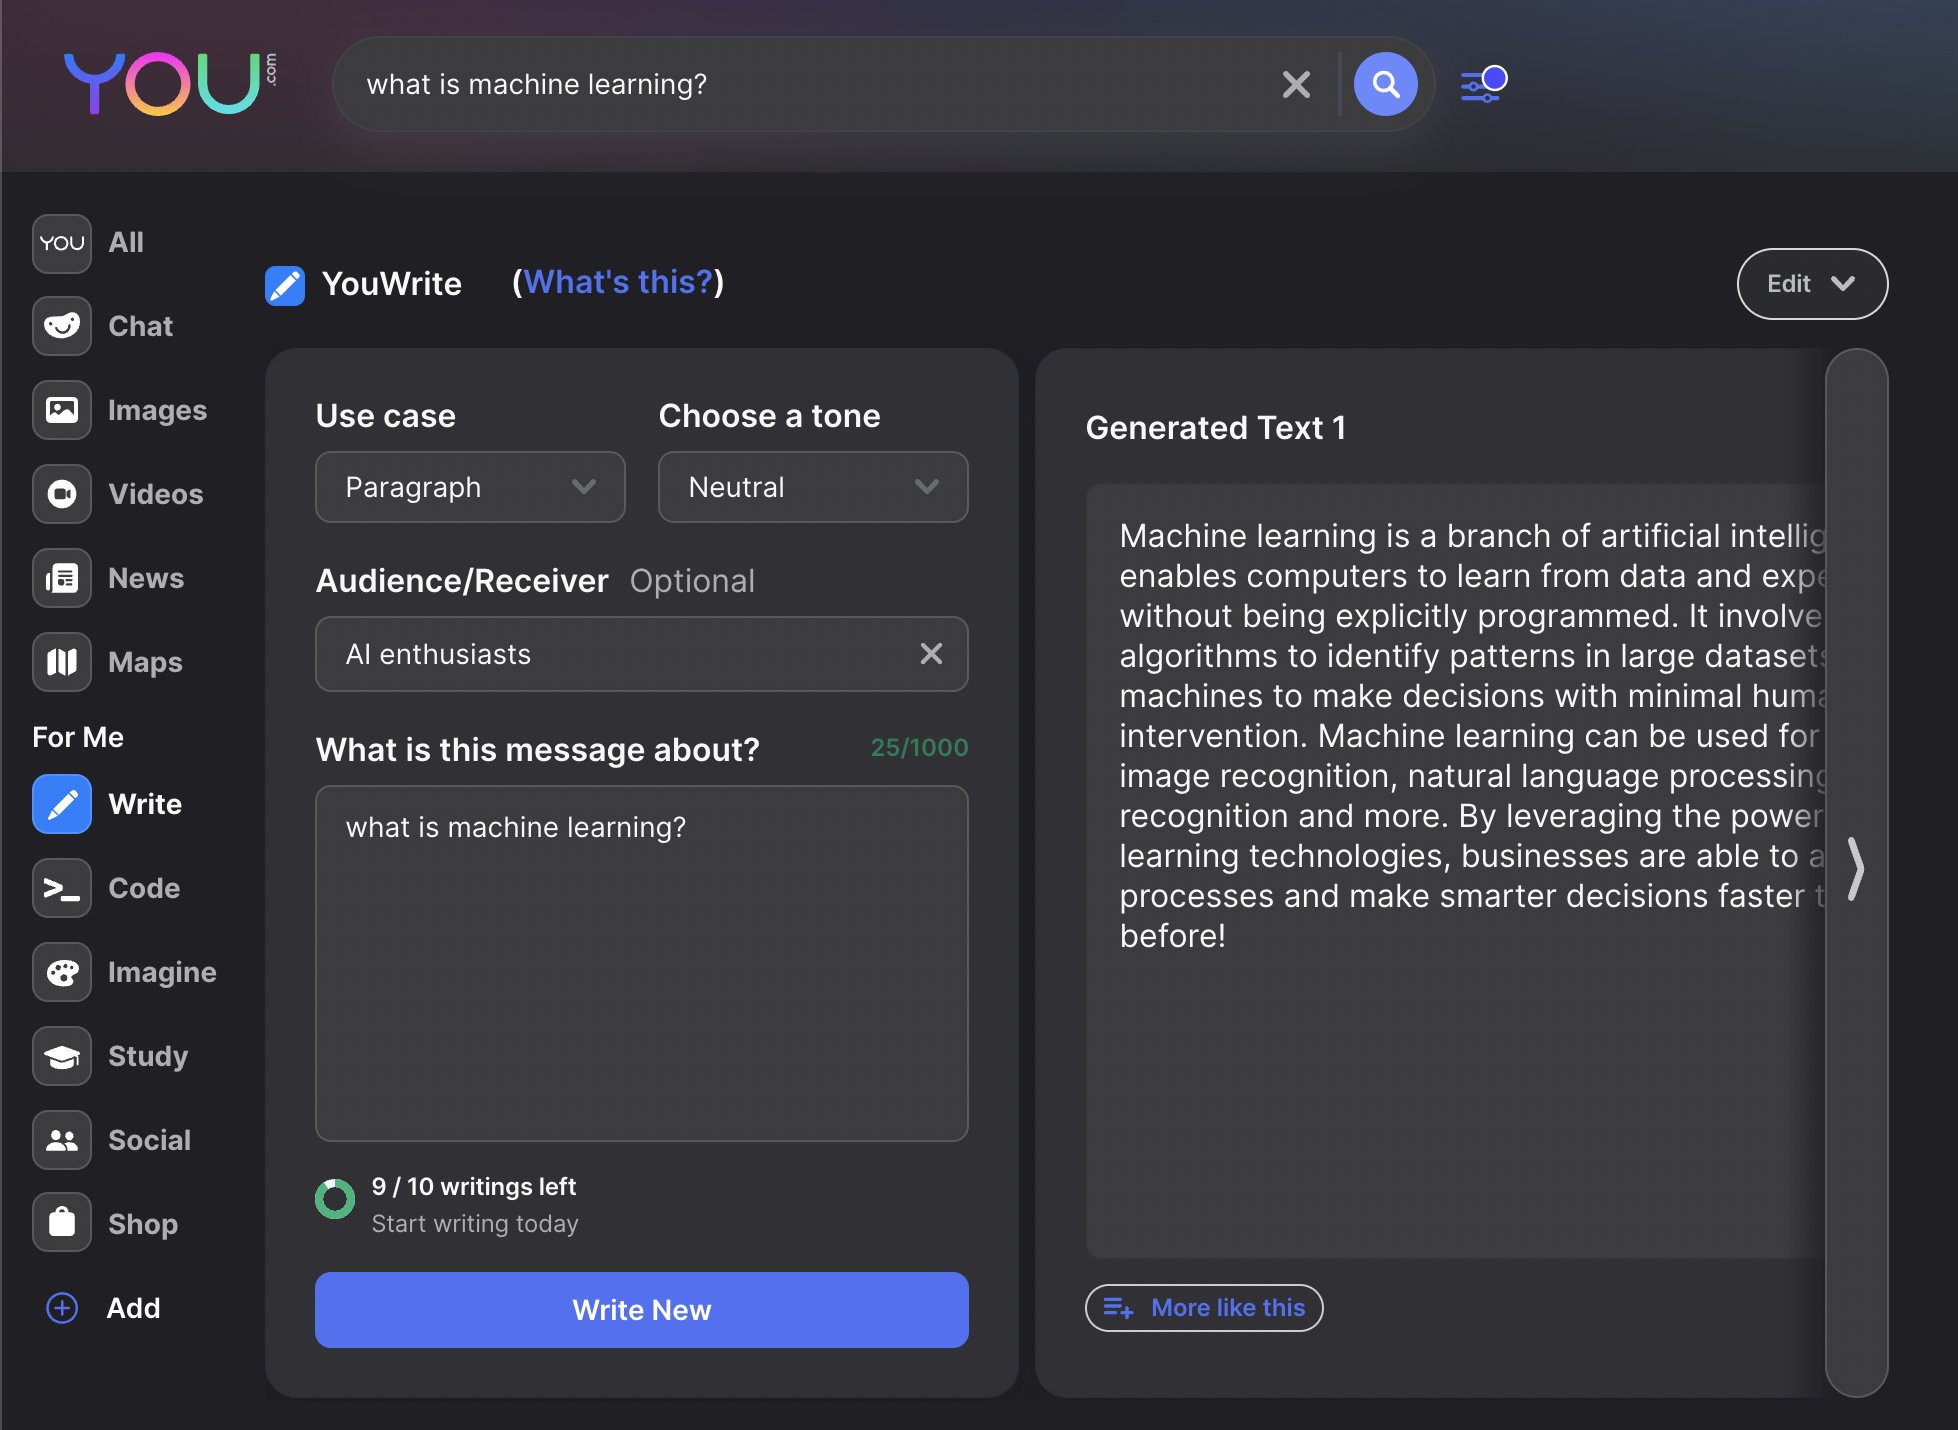Open the Paragraph use case dropdown

(x=470, y=487)
